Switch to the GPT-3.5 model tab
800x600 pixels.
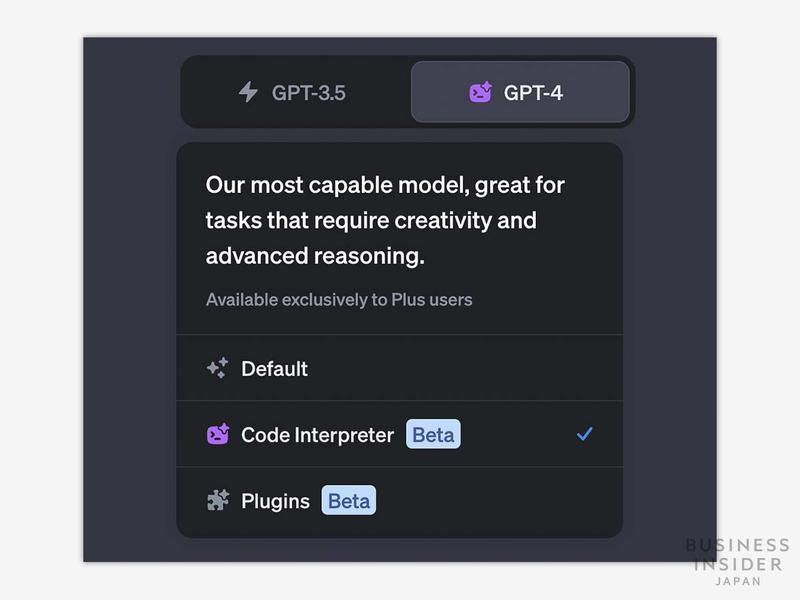point(296,93)
